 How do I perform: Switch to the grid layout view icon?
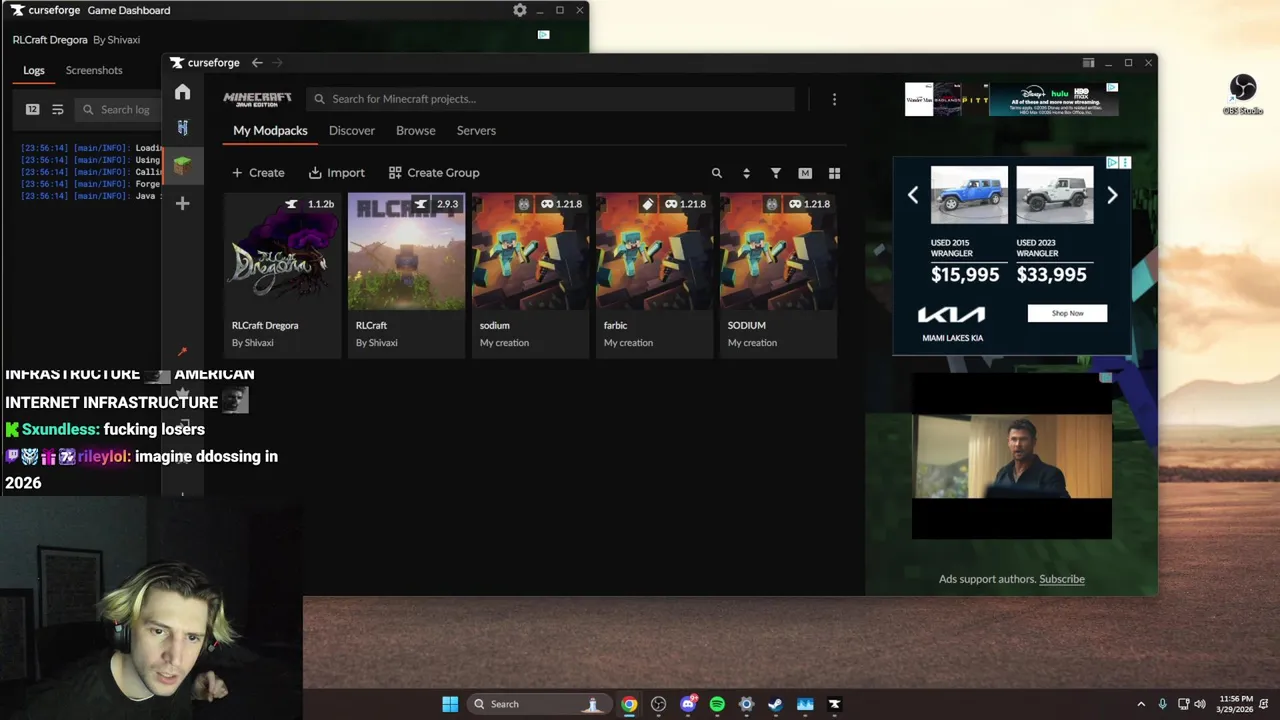click(834, 173)
